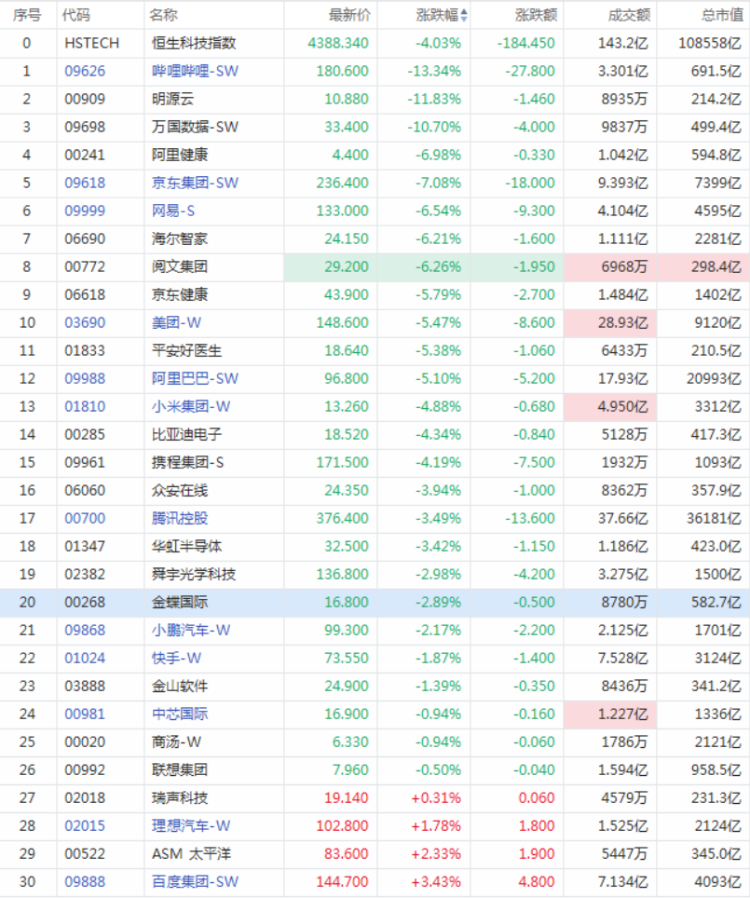
Task: Open stock code link 09999
Action: tap(85, 211)
